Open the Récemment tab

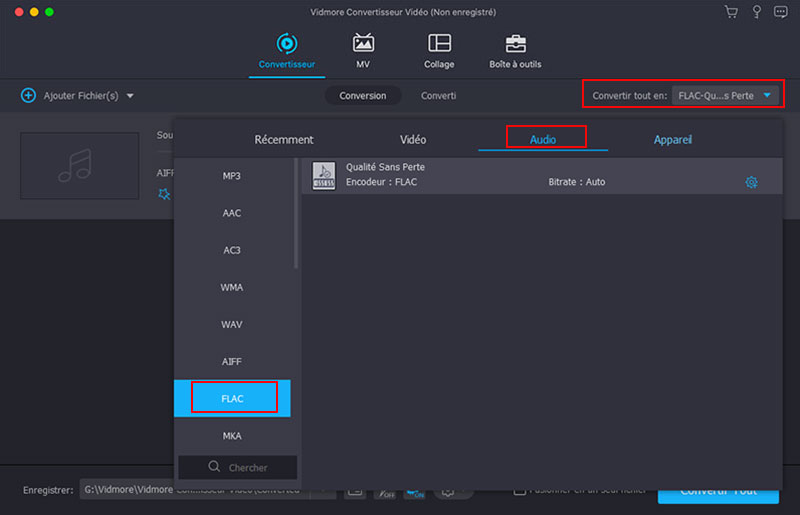point(284,140)
